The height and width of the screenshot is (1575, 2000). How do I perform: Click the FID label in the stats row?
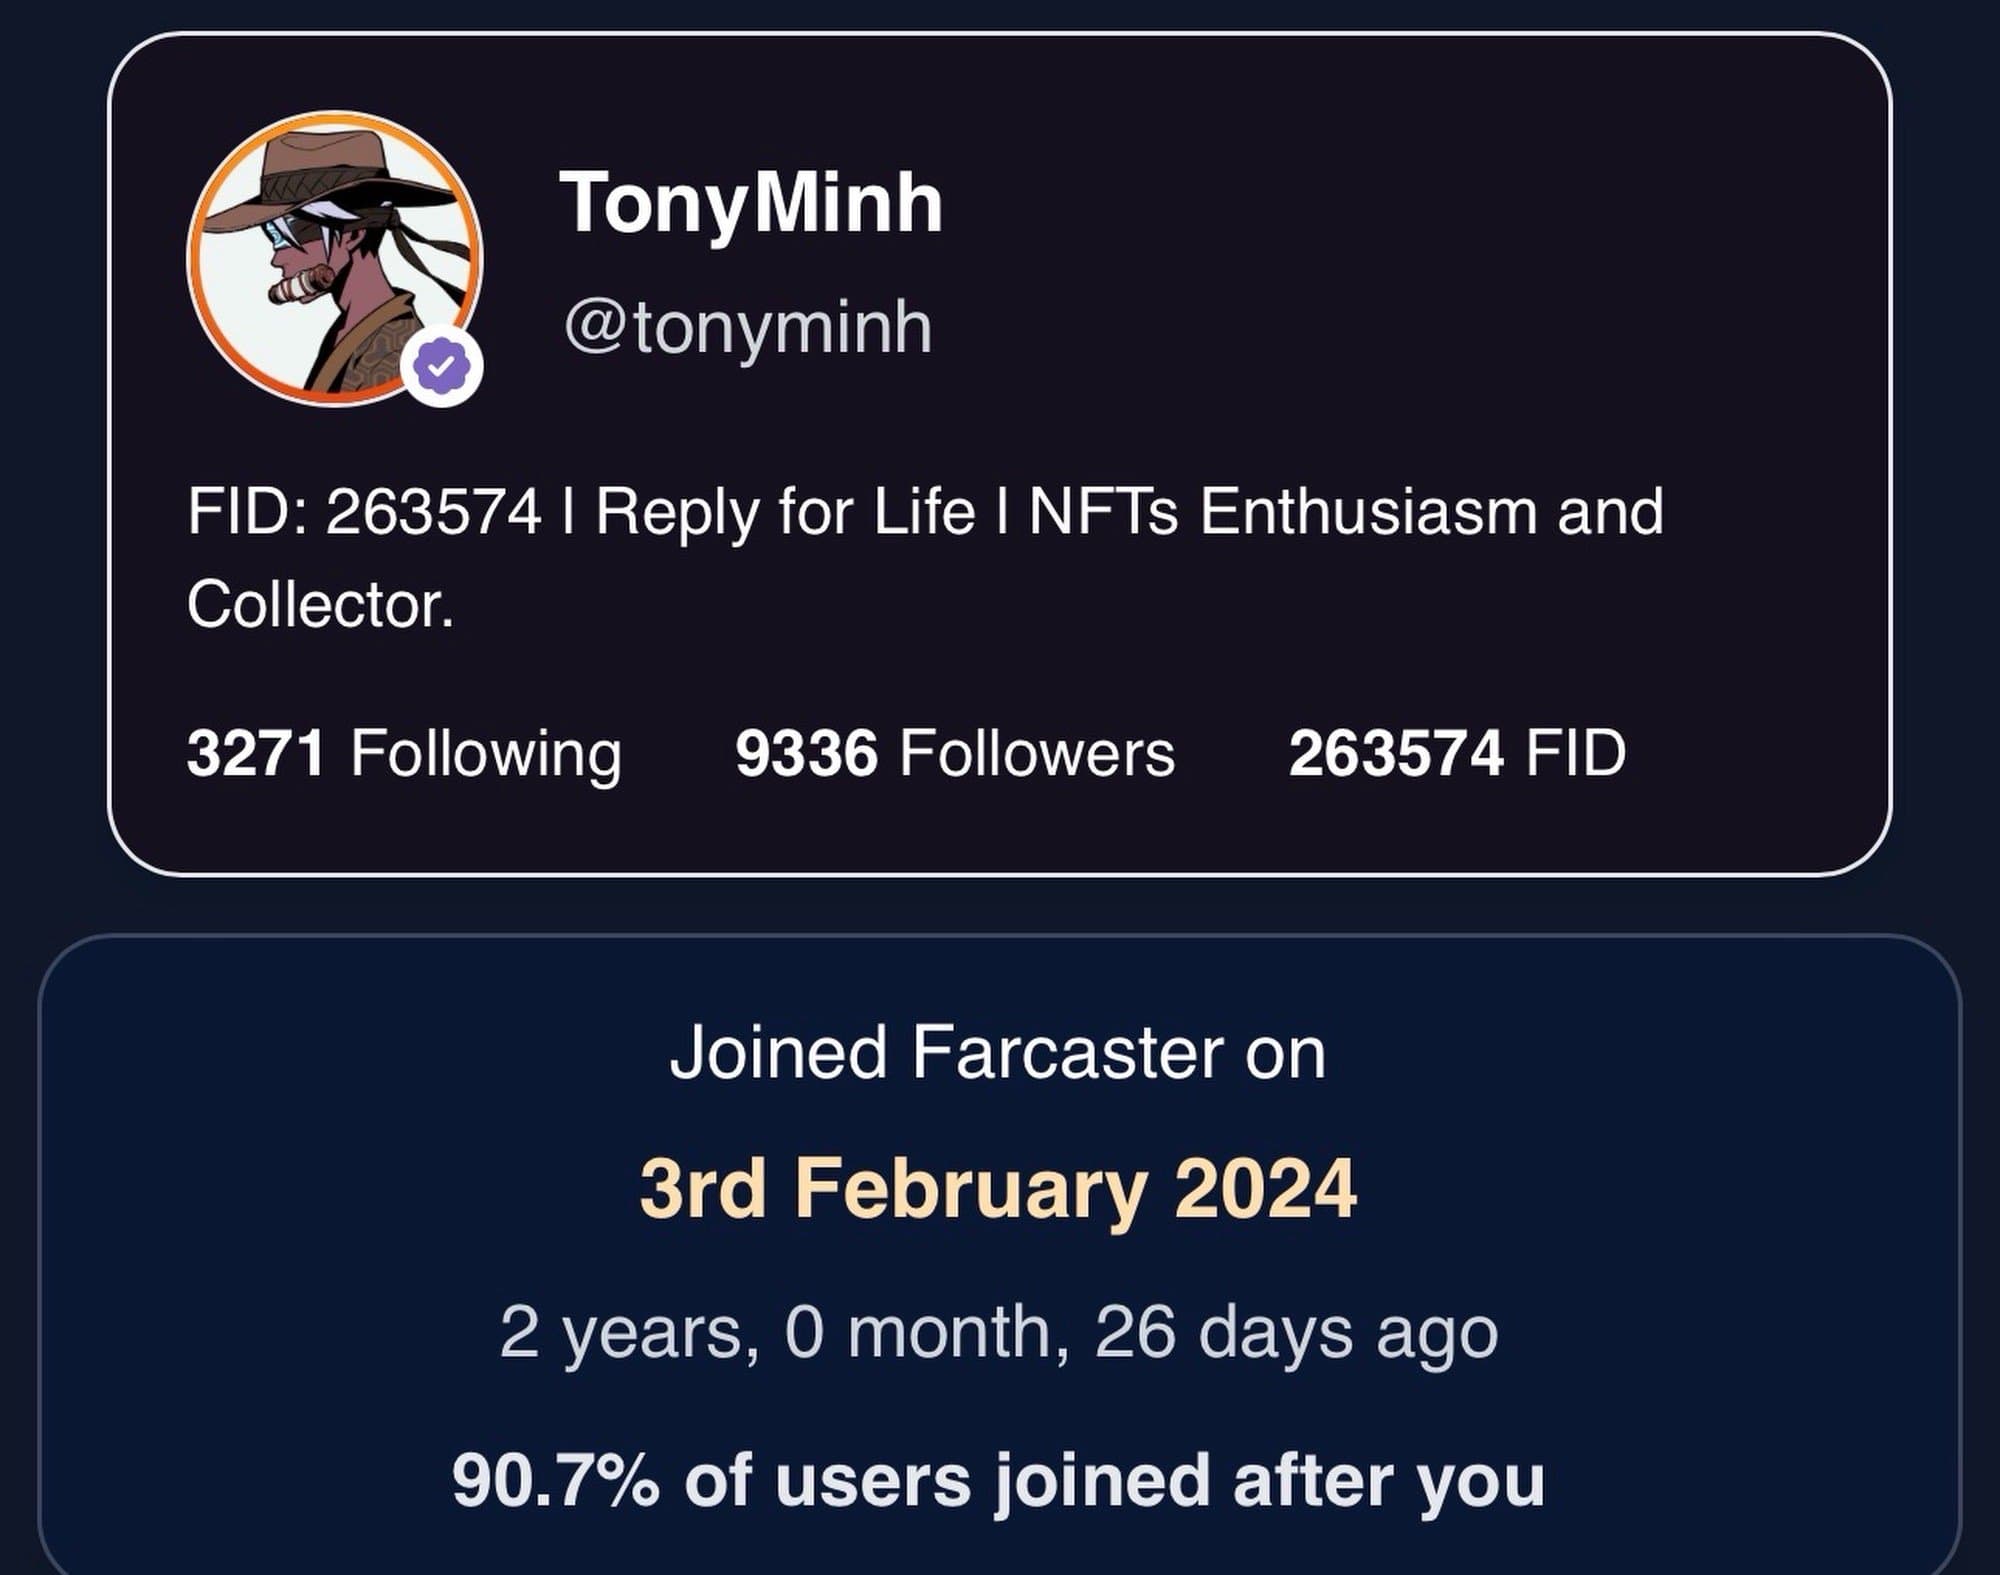pyautogui.click(x=1575, y=753)
